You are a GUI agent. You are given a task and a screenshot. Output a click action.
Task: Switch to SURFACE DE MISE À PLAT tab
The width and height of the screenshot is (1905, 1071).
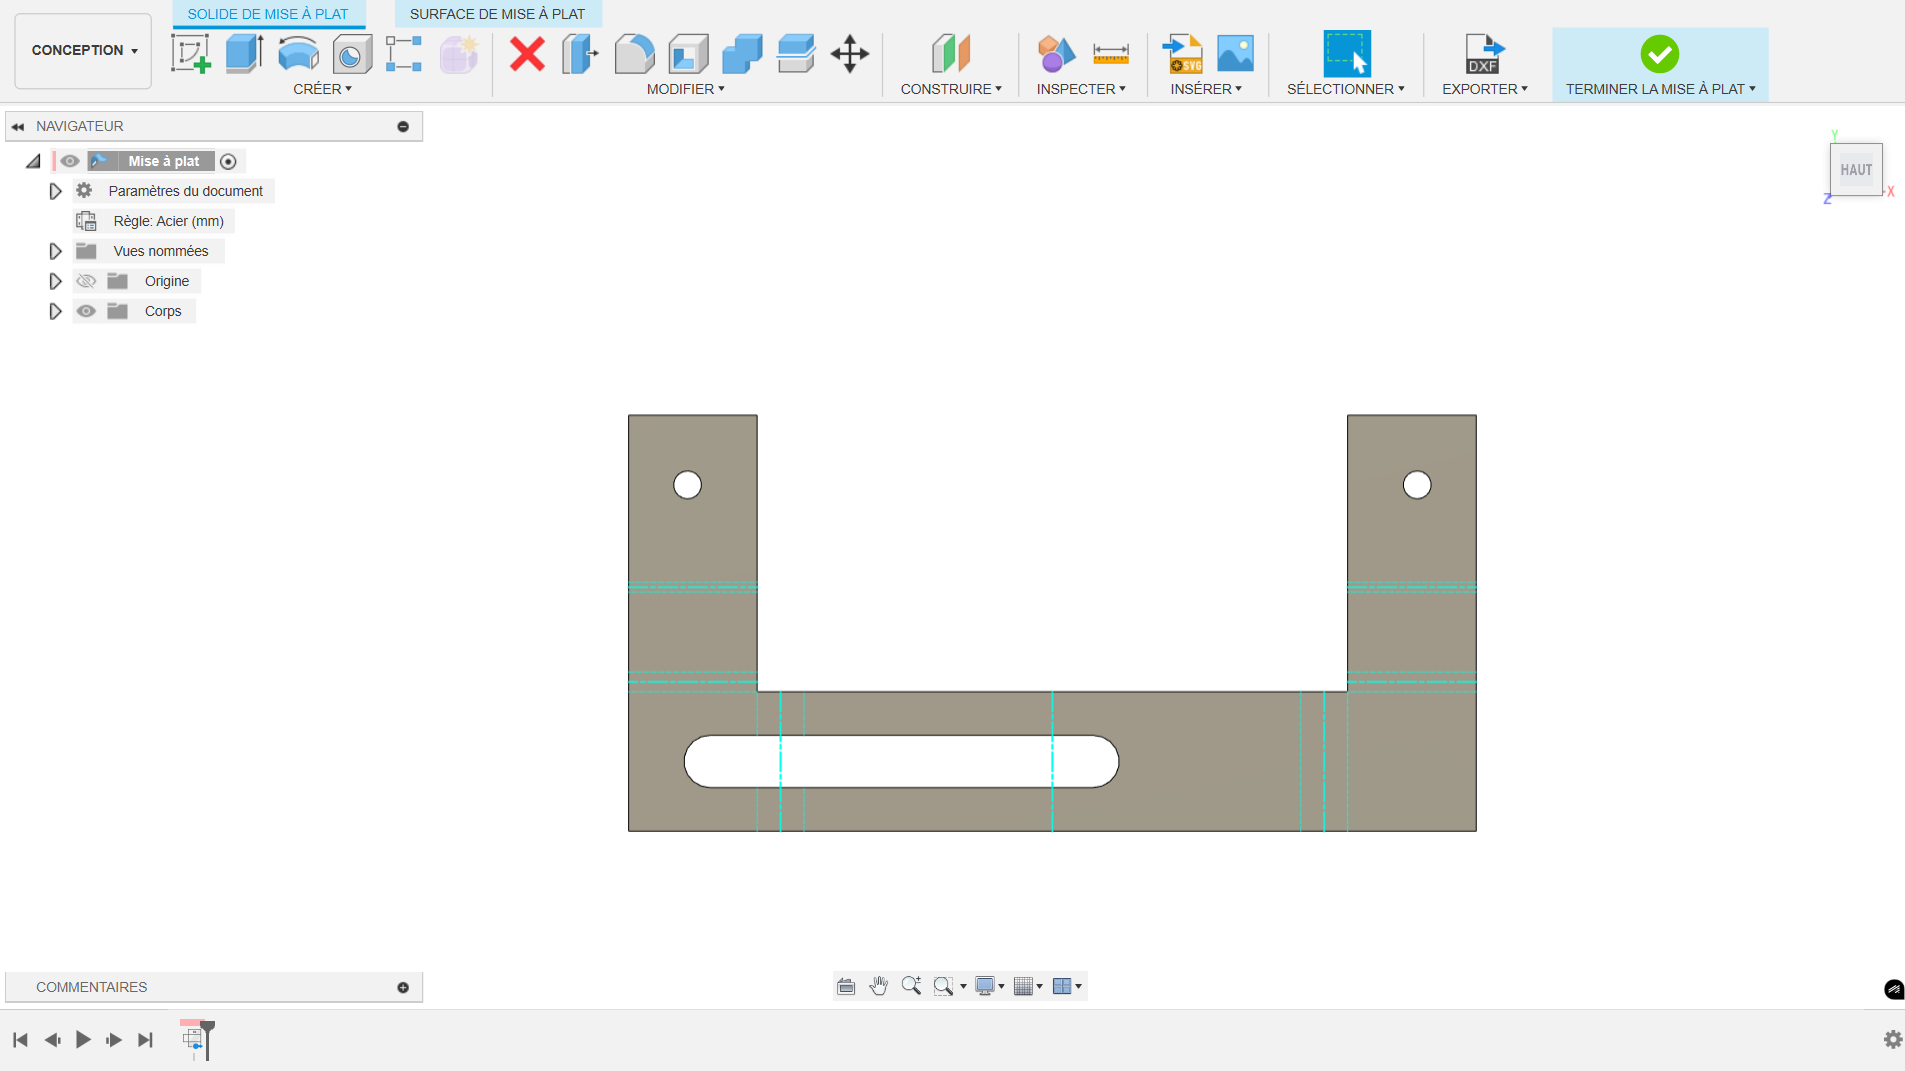coord(497,14)
